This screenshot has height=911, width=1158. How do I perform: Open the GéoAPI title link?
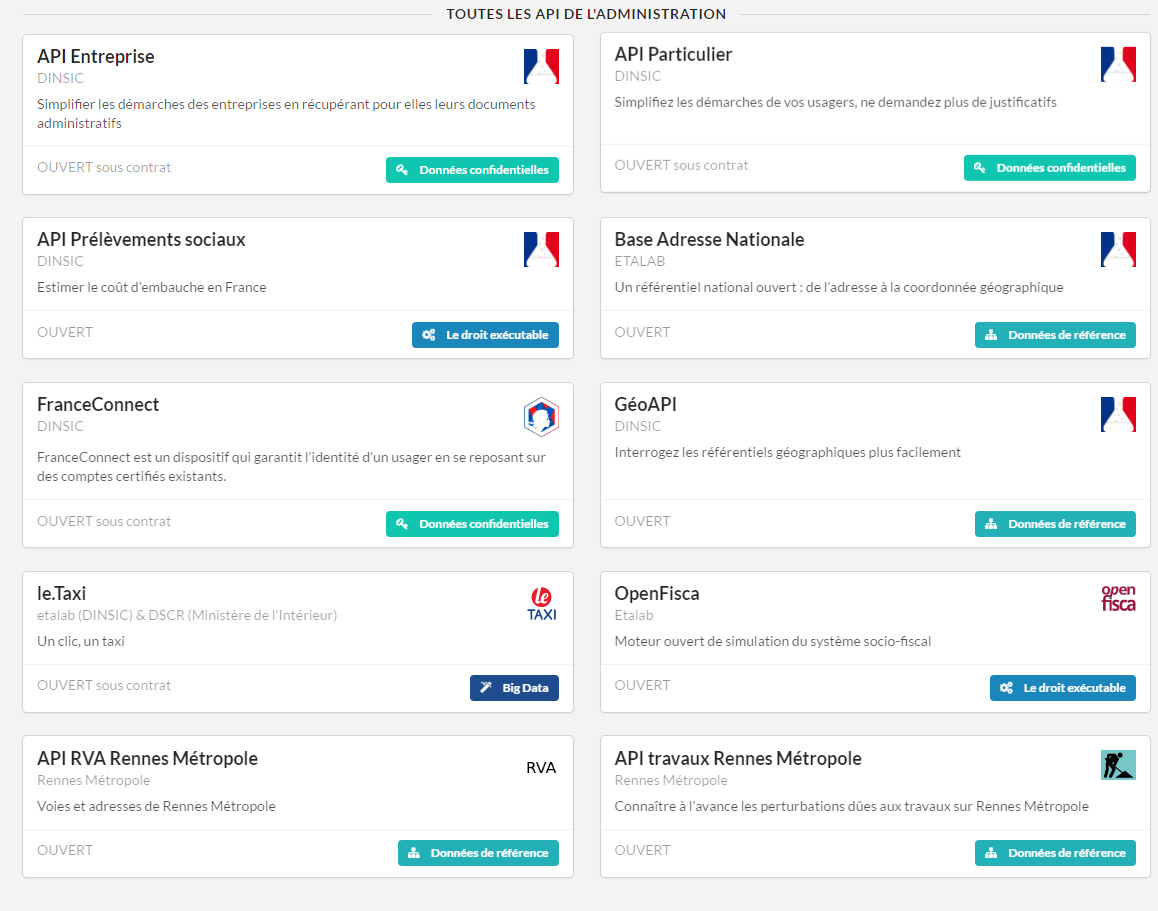click(x=645, y=405)
